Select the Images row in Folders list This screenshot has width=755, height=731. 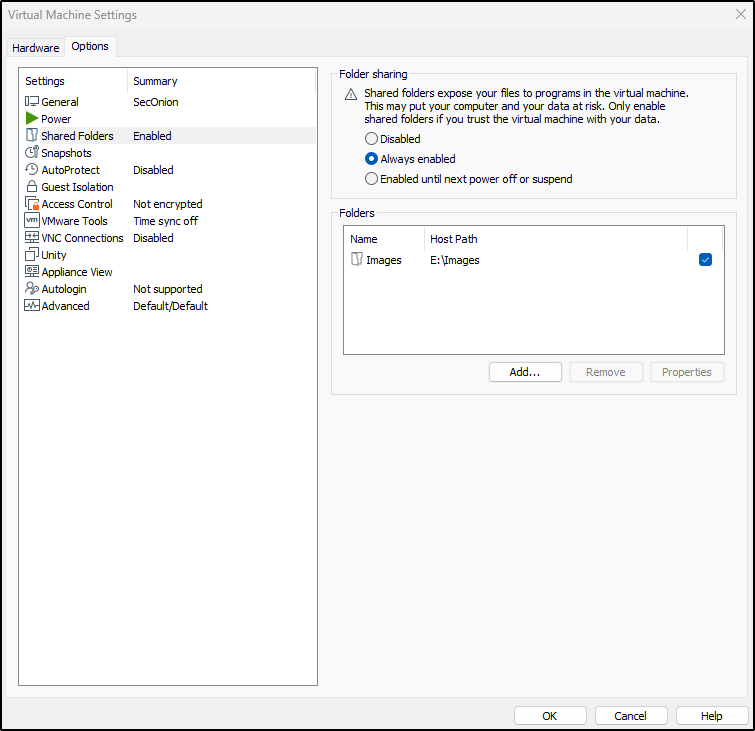pos(383,260)
